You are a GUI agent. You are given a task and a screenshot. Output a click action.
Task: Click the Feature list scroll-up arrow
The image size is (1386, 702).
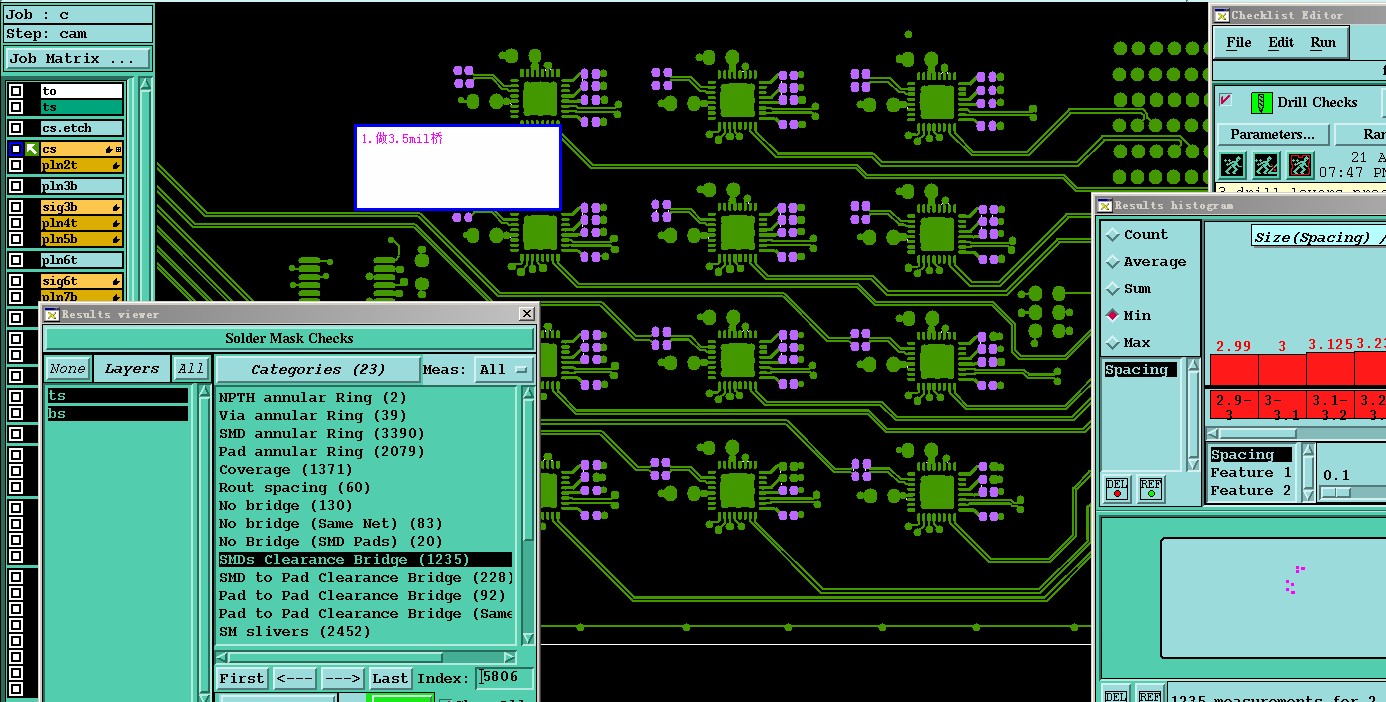pos(1308,452)
